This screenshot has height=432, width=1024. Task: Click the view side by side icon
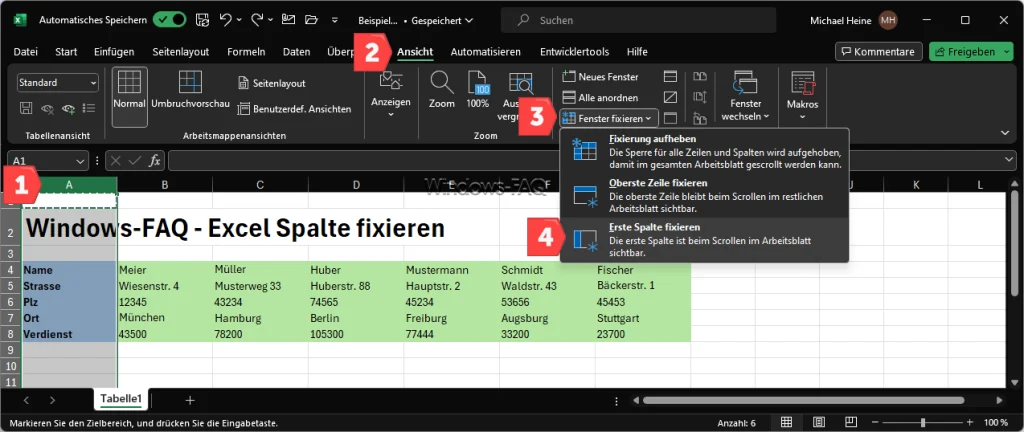tap(700, 77)
